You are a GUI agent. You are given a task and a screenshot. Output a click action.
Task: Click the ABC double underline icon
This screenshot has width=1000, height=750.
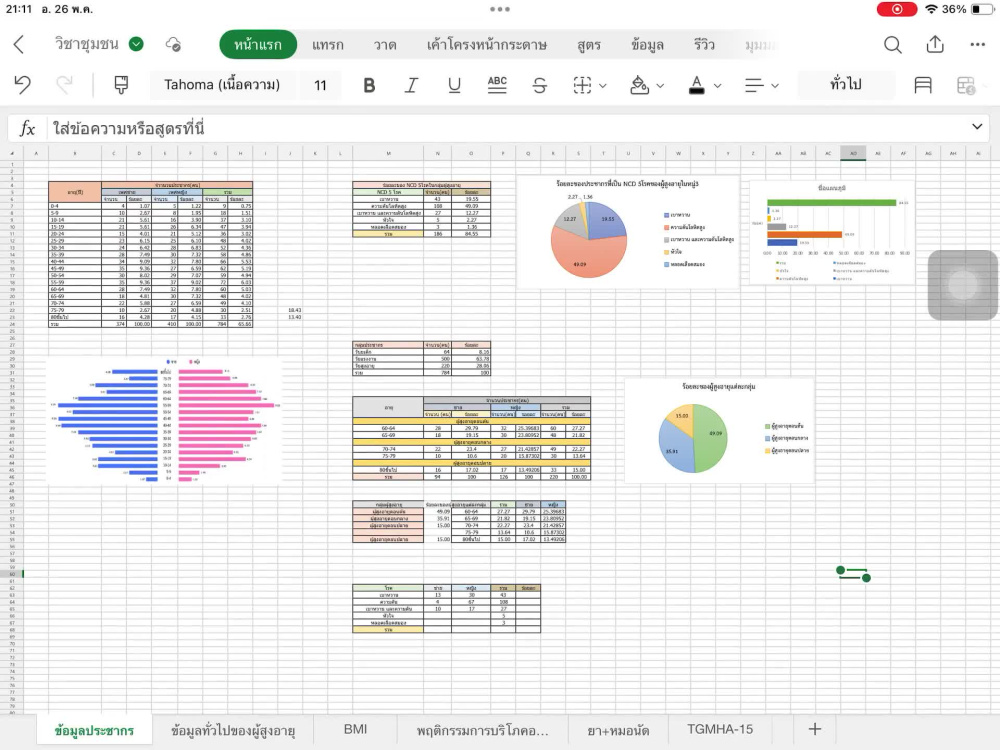point(497,85)
